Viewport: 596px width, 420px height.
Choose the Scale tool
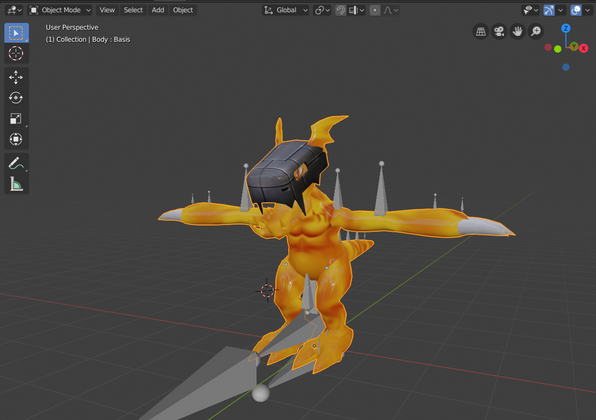click(16, 119)
